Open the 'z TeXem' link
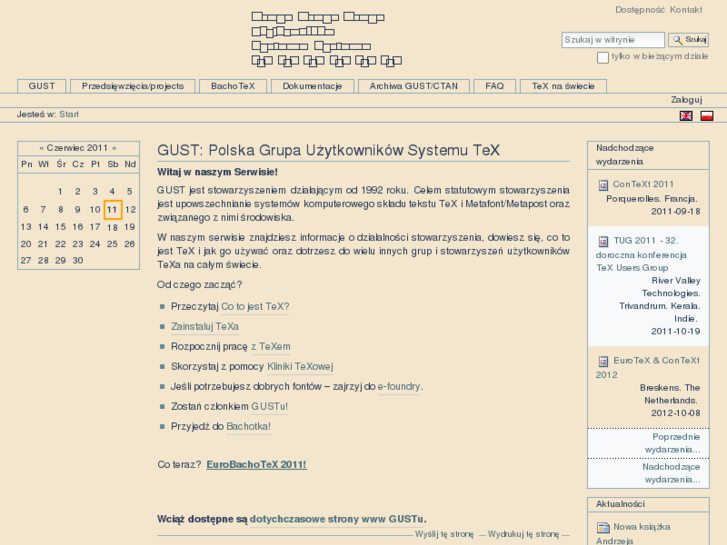 click(271, 346)
